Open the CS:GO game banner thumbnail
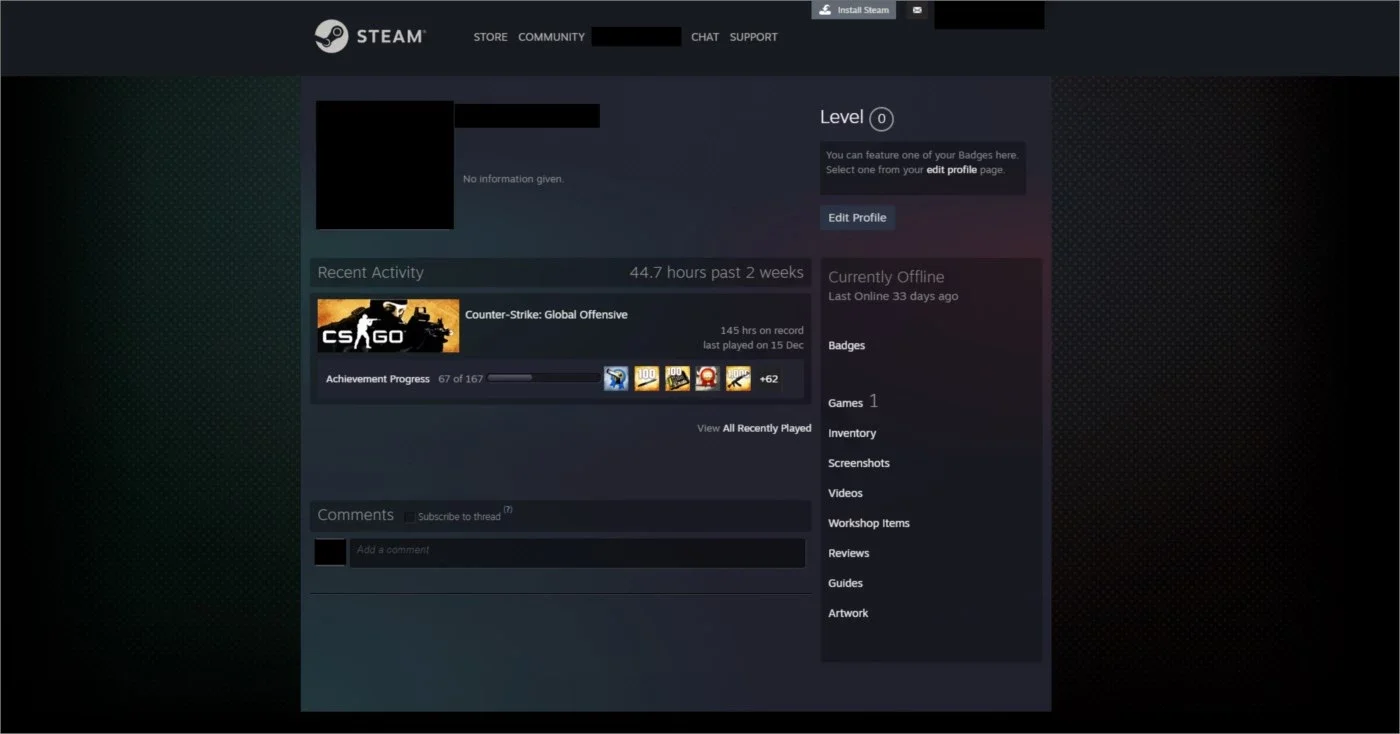Screen dimensions: 1400x734 point(388,325)
